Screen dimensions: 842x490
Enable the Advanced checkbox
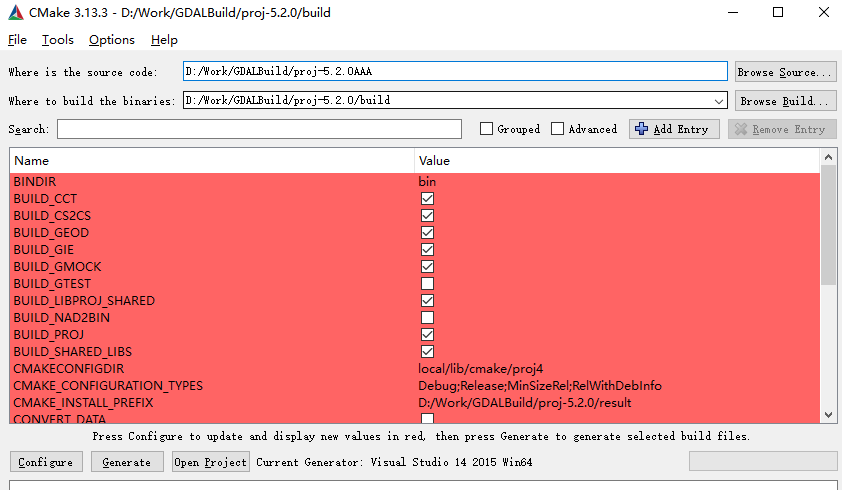(x=557, y=129)
